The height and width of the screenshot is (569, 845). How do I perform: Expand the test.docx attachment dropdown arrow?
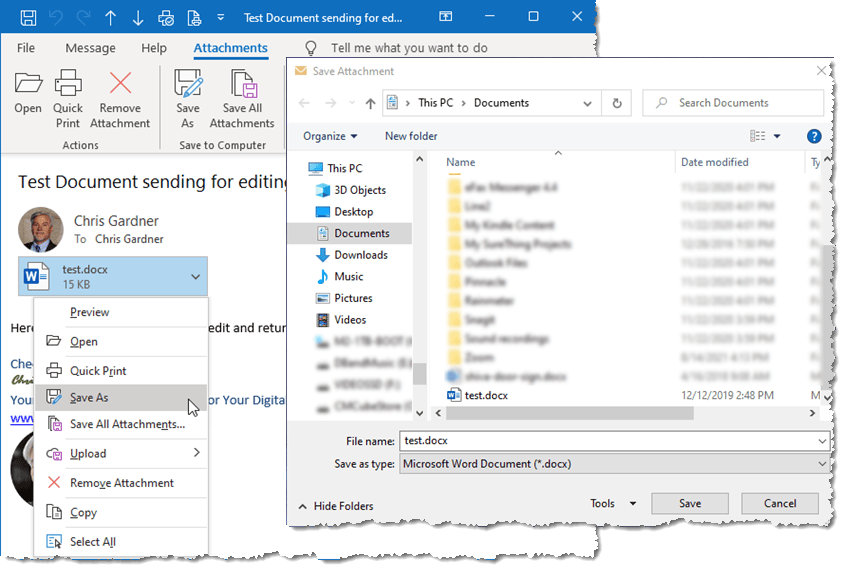tap(195, 276)
